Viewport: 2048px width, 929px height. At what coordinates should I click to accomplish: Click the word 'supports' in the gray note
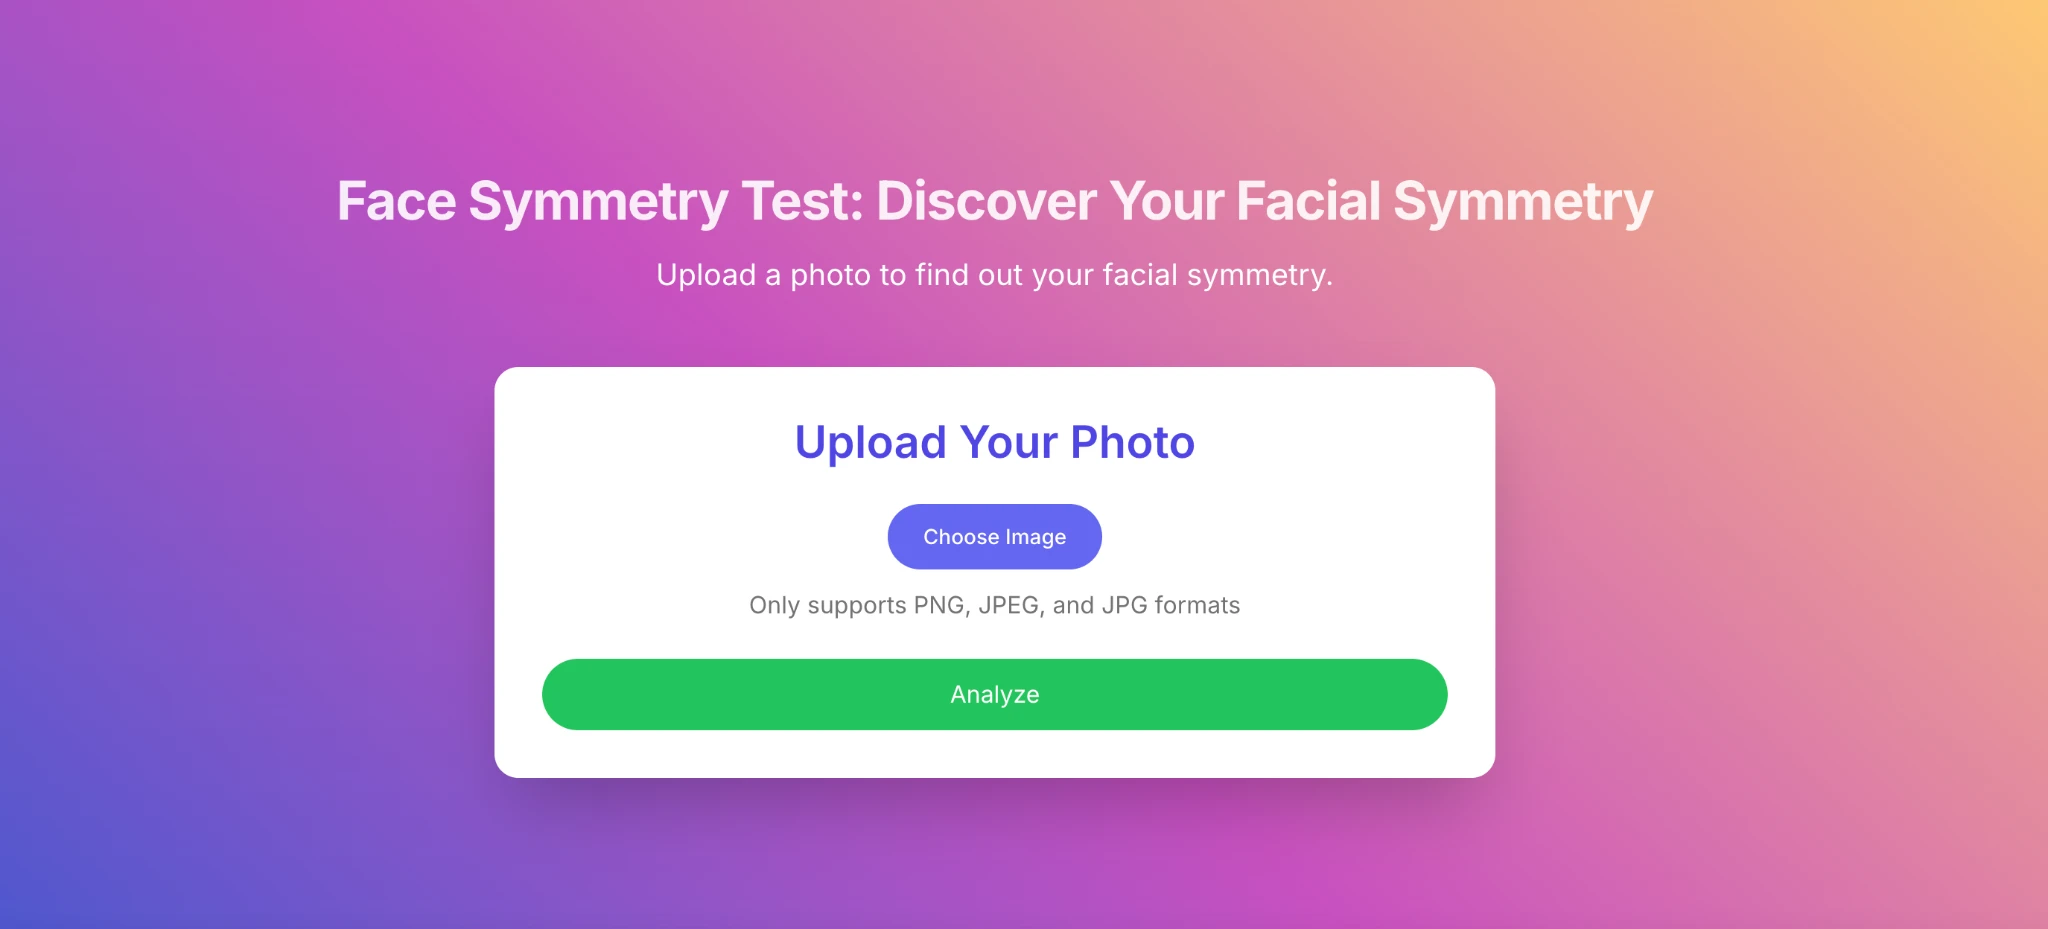(x=856, y=606)
